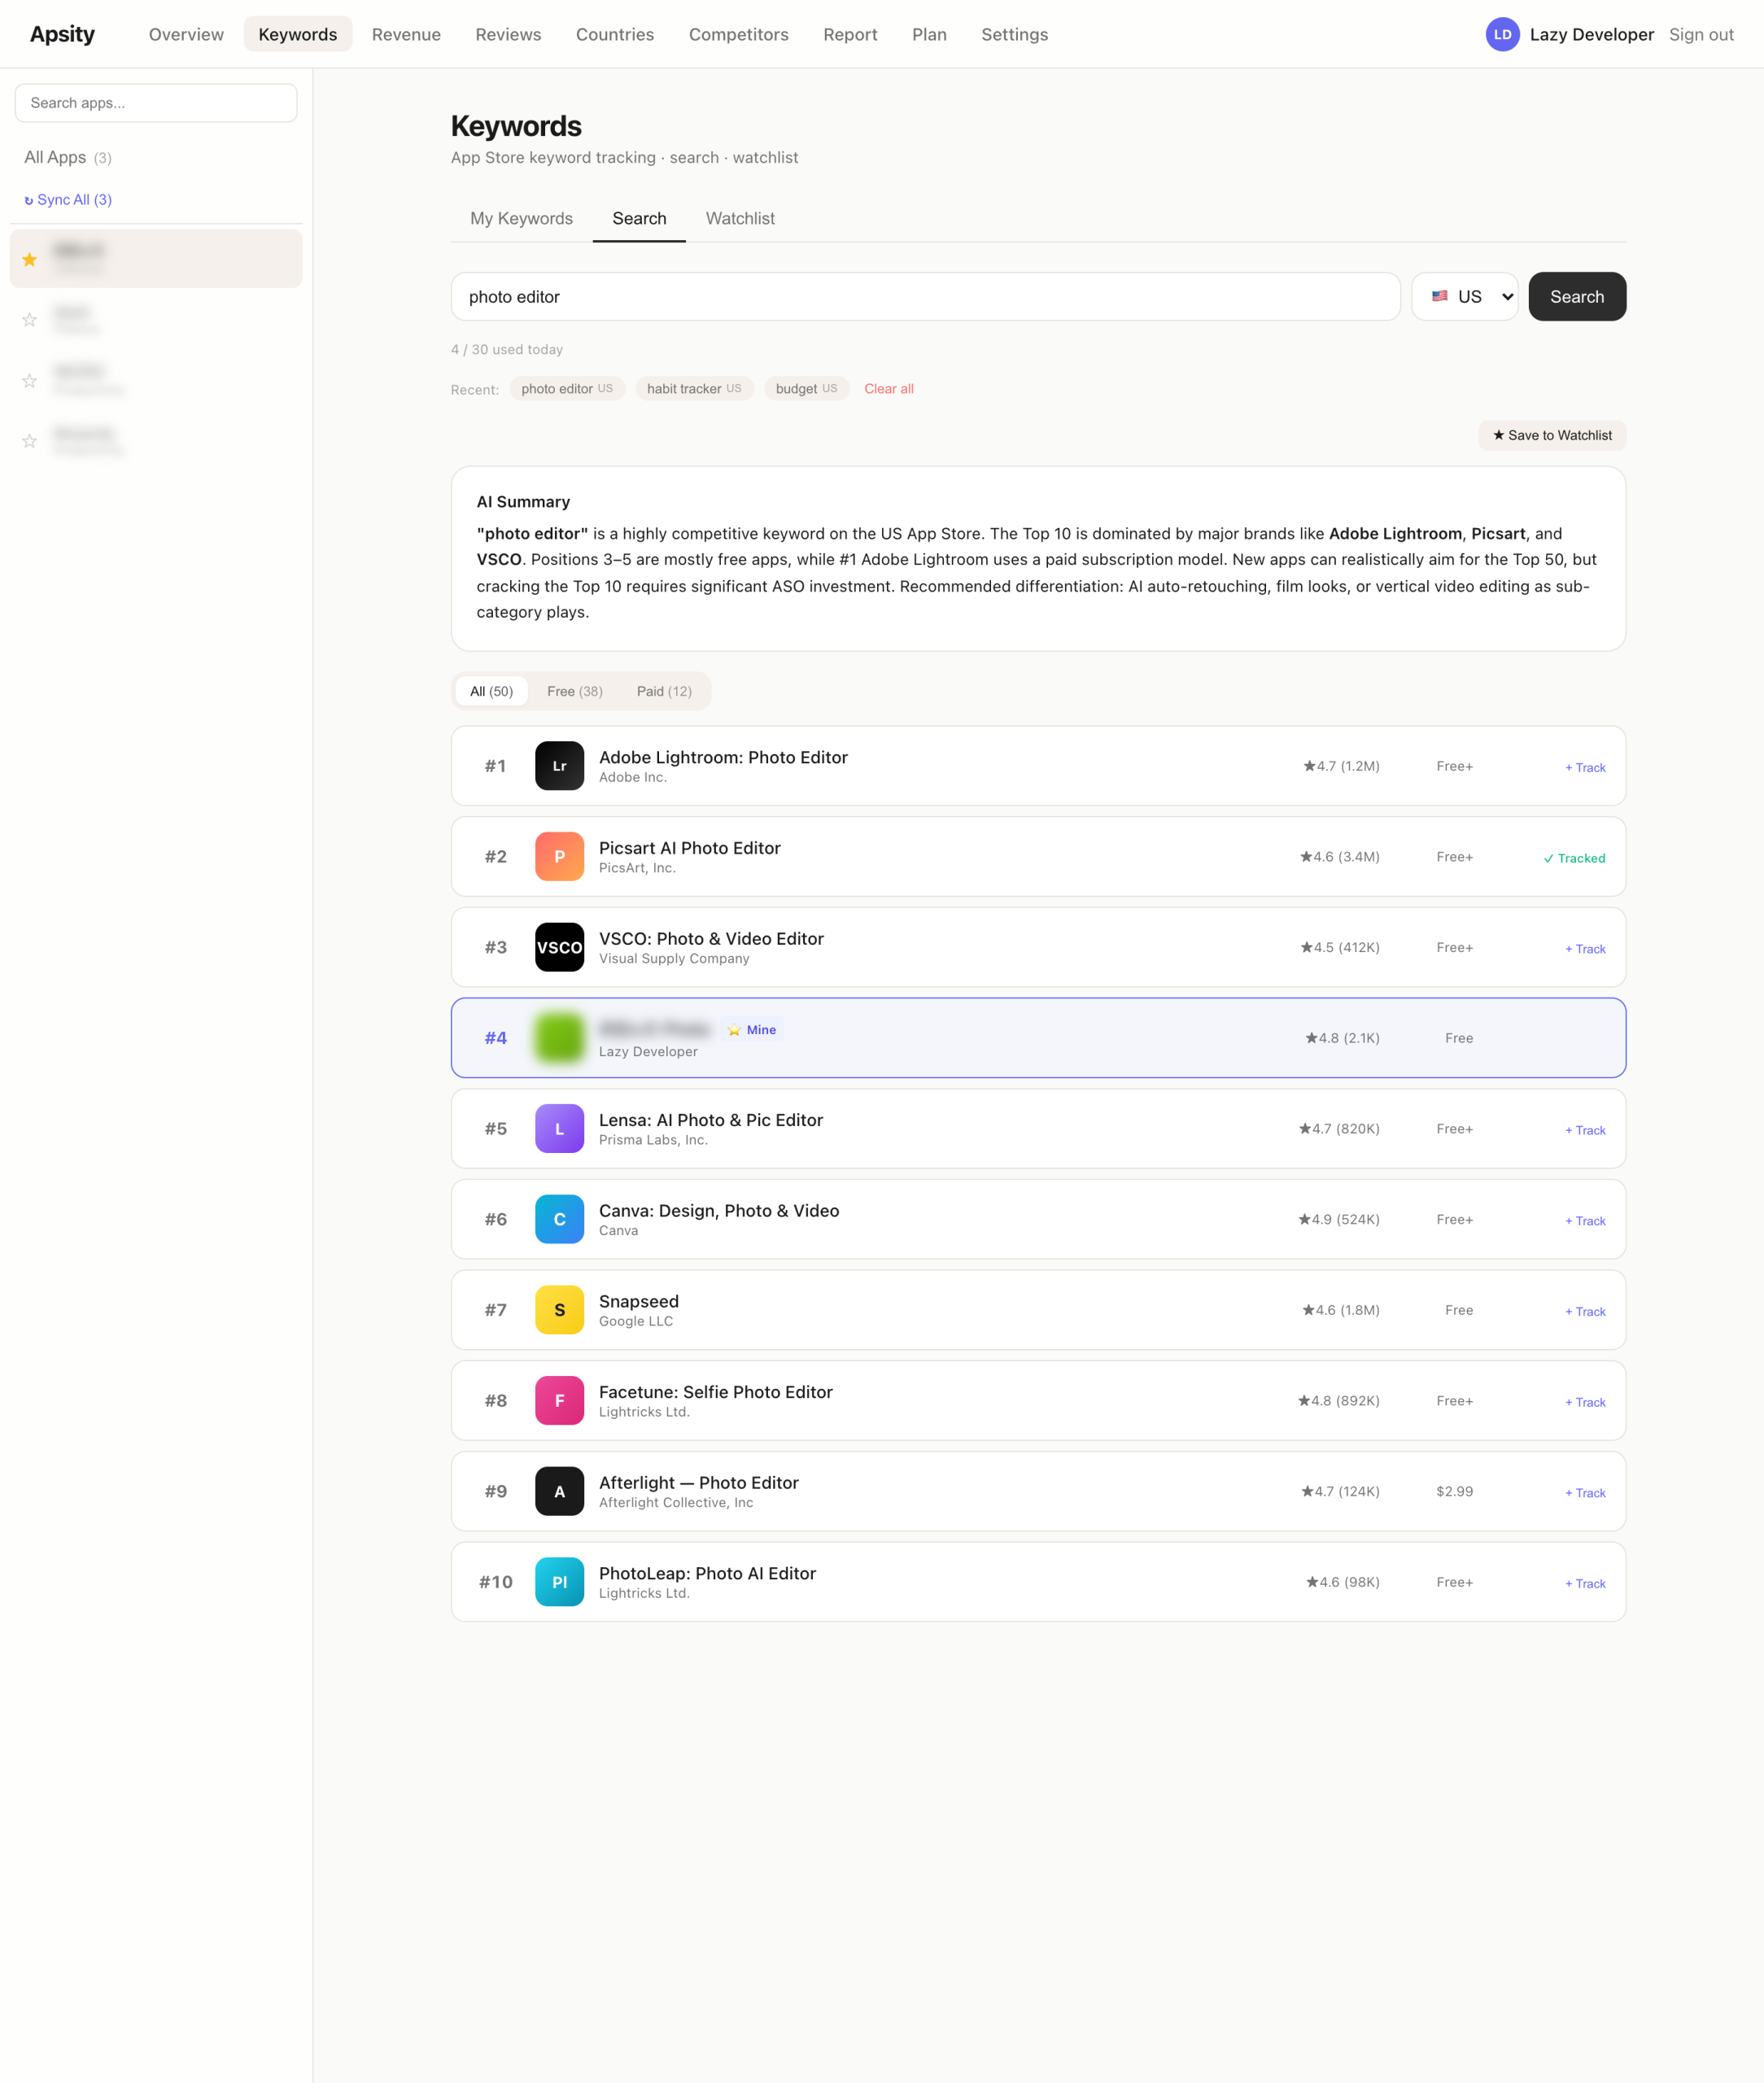Click the Search apps field
1764x2083 pixels.
pyautogui.click(x=156, y=102)
